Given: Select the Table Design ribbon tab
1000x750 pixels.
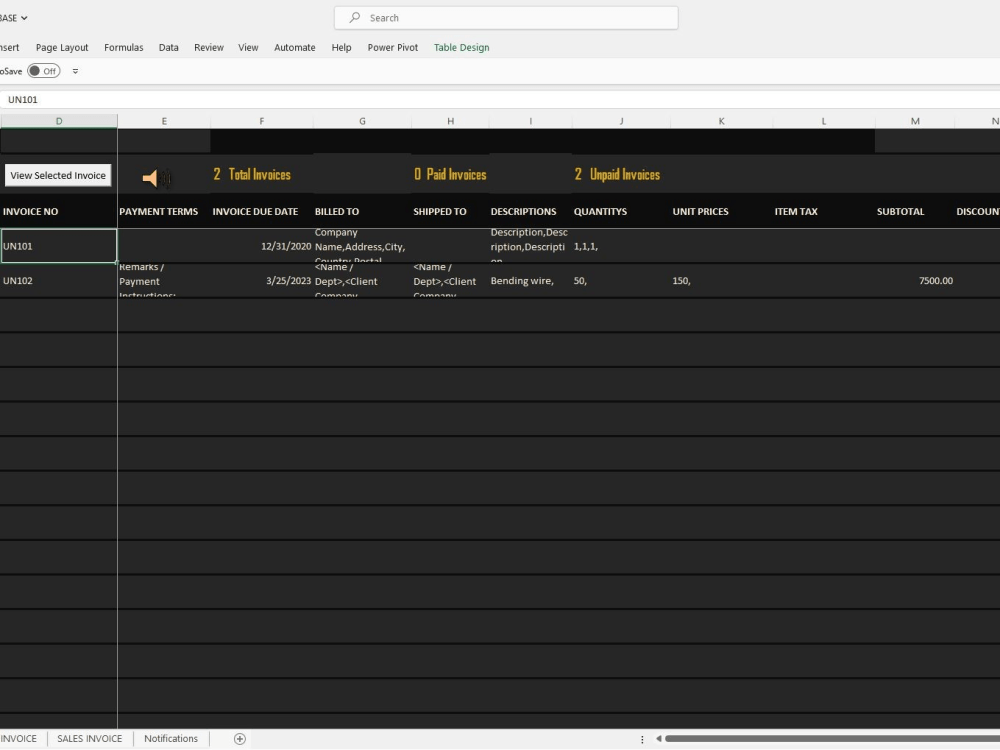Looking at the screenshot, I should (461, 47).
